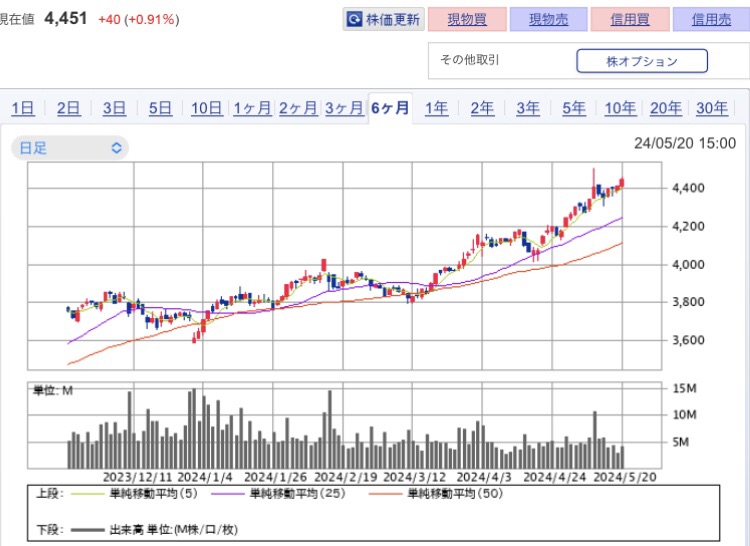
Task: Click the 単純移動平均(50) legend entry
Action: point(436,493)
